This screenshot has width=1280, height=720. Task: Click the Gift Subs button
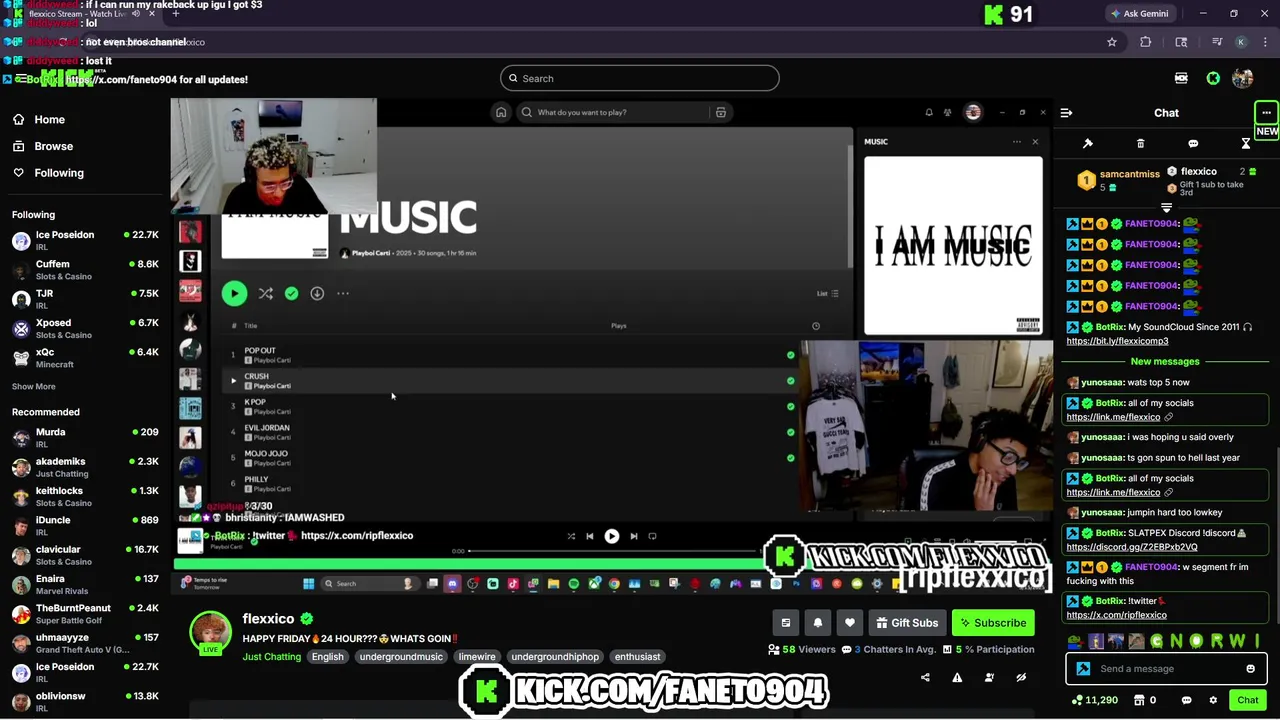tap(907, 623)
